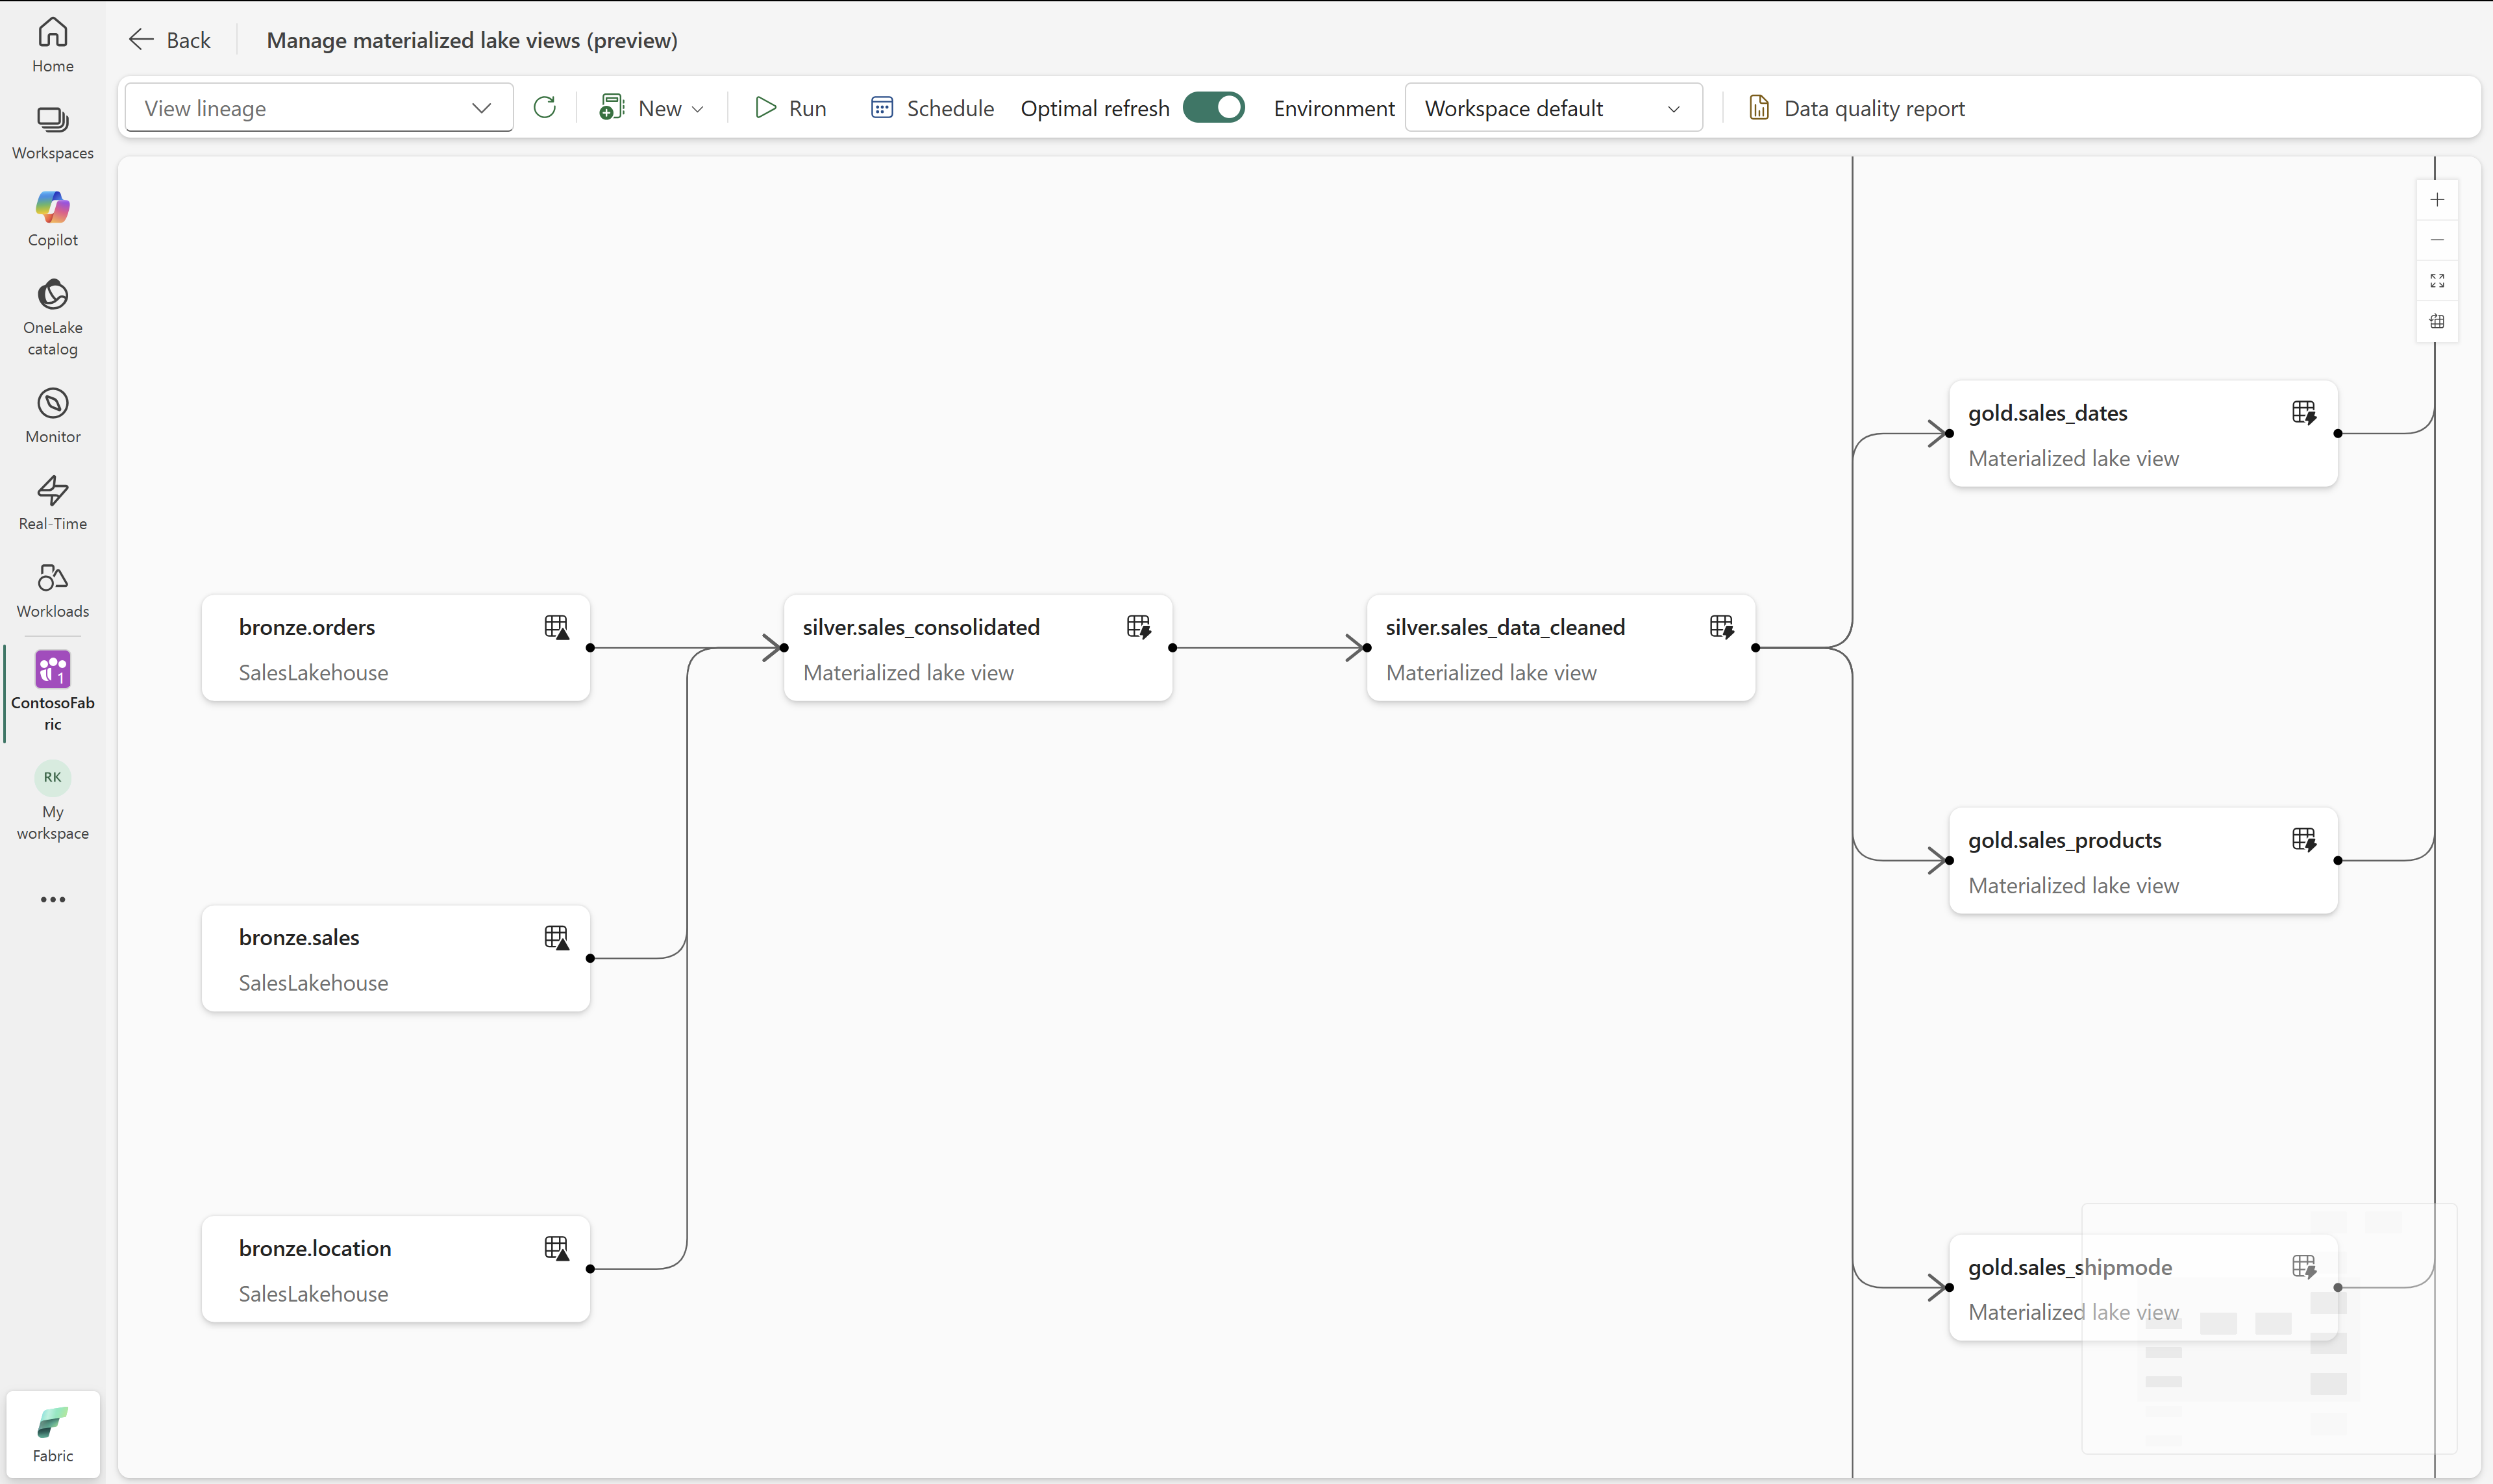Turn off Optimal refresh toggle

pos(1213,108)
